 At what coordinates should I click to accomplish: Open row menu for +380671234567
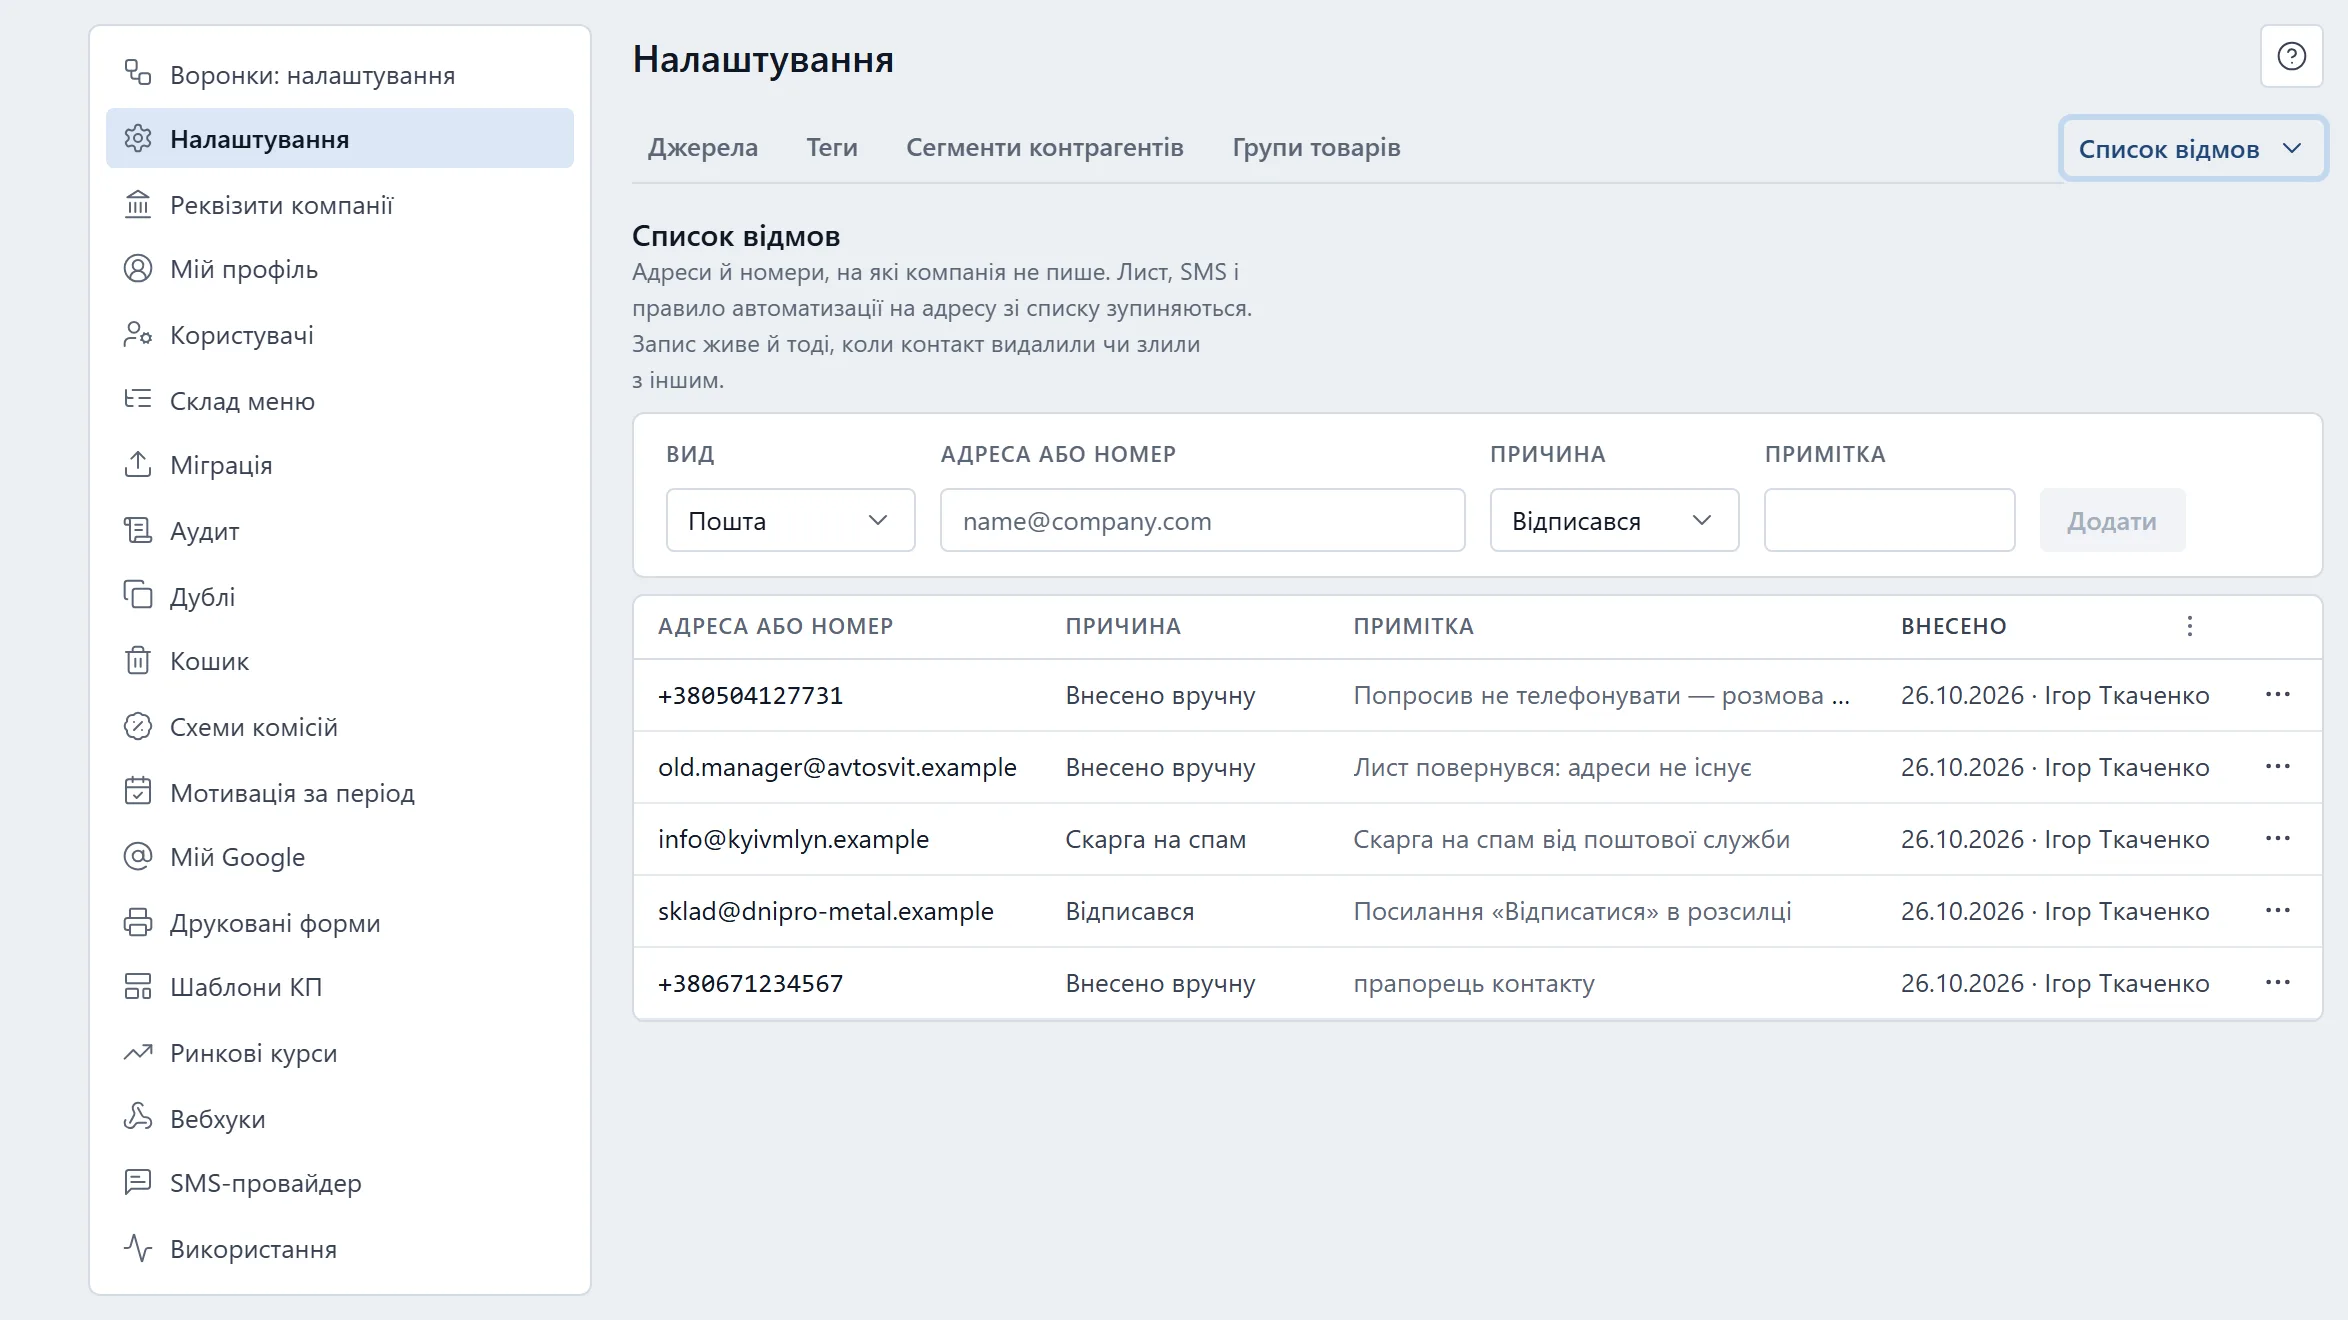[2277, 982]
